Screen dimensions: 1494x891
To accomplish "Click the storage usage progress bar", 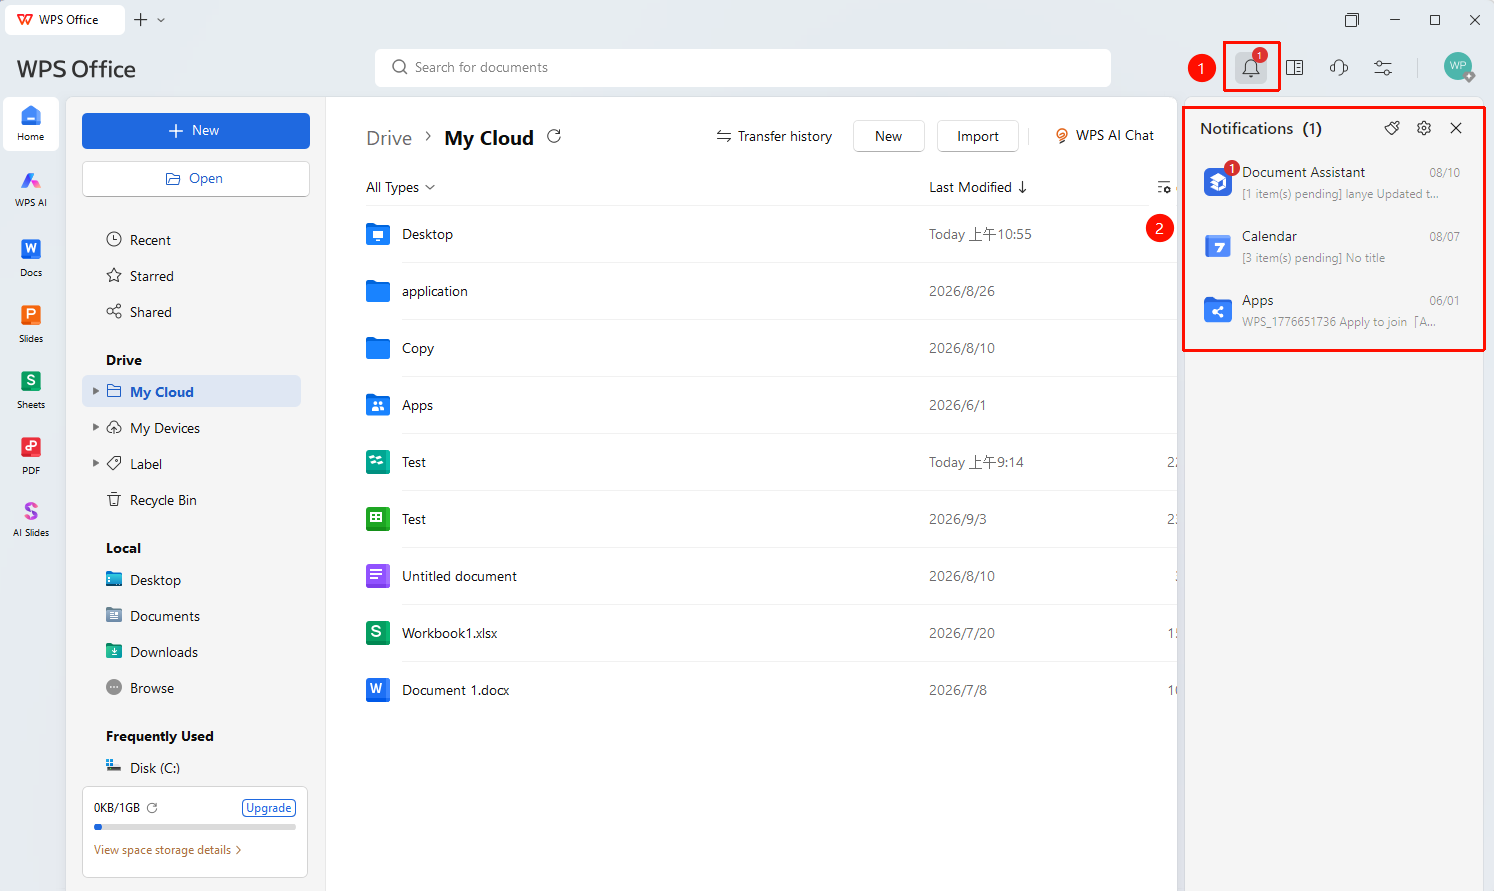I will point(195,827).
